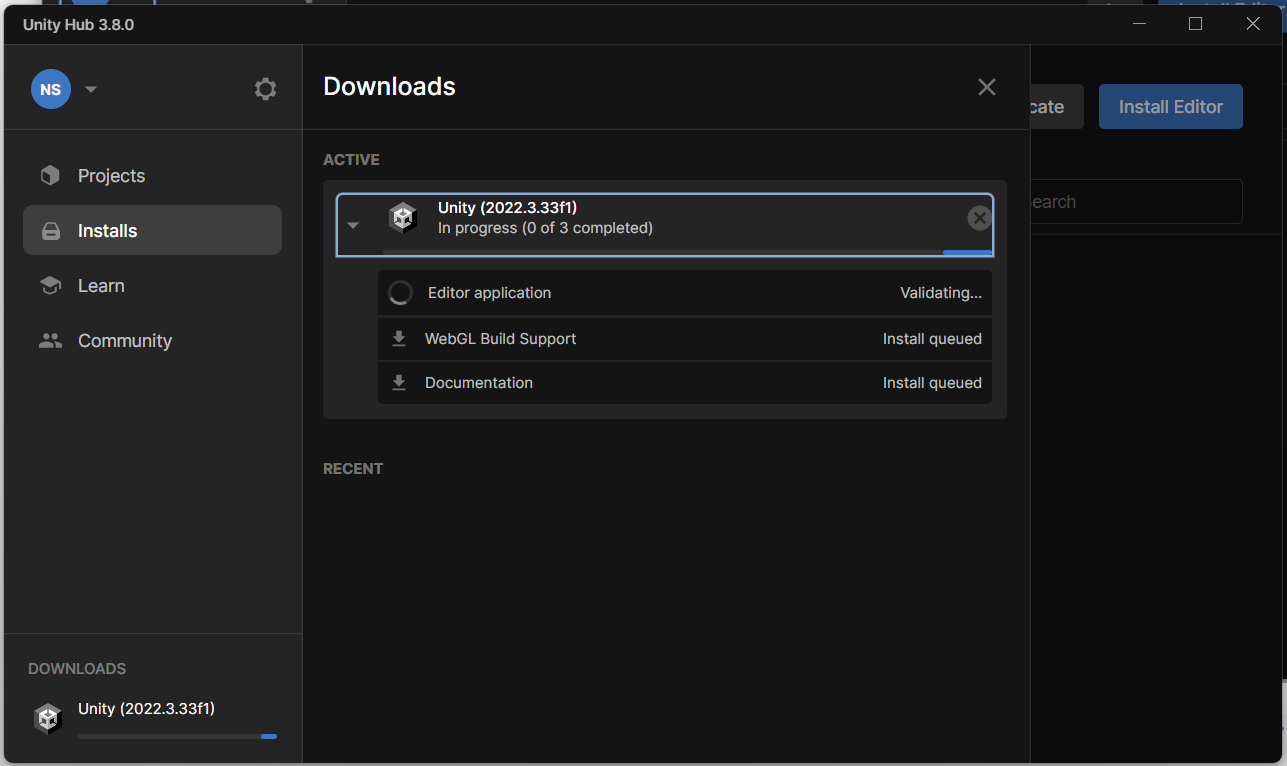Select the WebGL Build Support row text
The width and height of the screenshot is (1287, 766).
coord(500,339)
